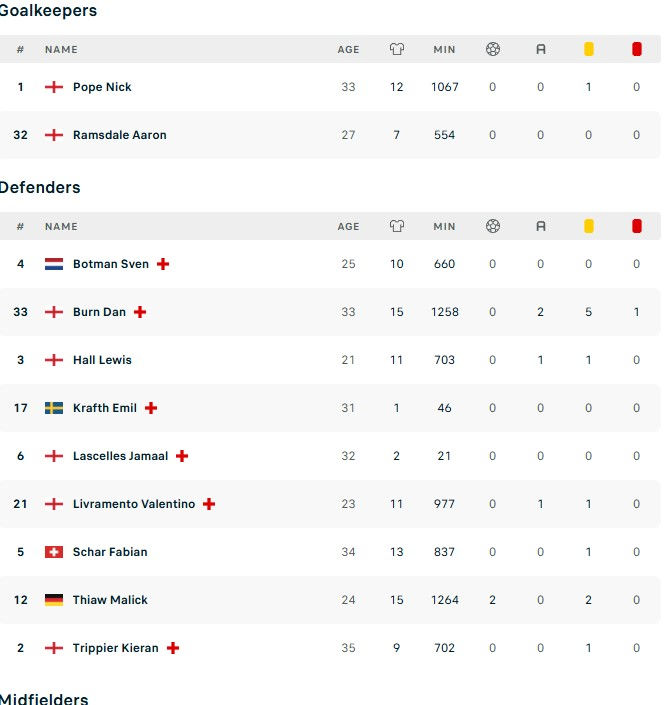672x705 pixels.
Task: Open Pope Nick player page
Action: (x=102, y=87)
